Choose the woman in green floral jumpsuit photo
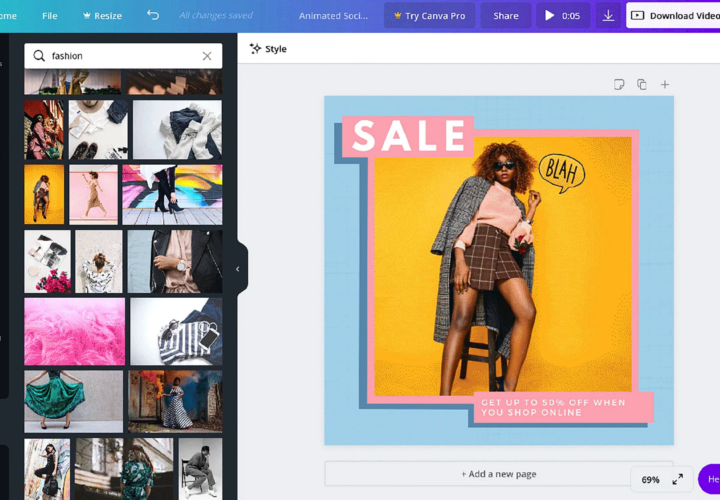The height and width of the screenshot is (500, 720). click(x=124, y=469)
